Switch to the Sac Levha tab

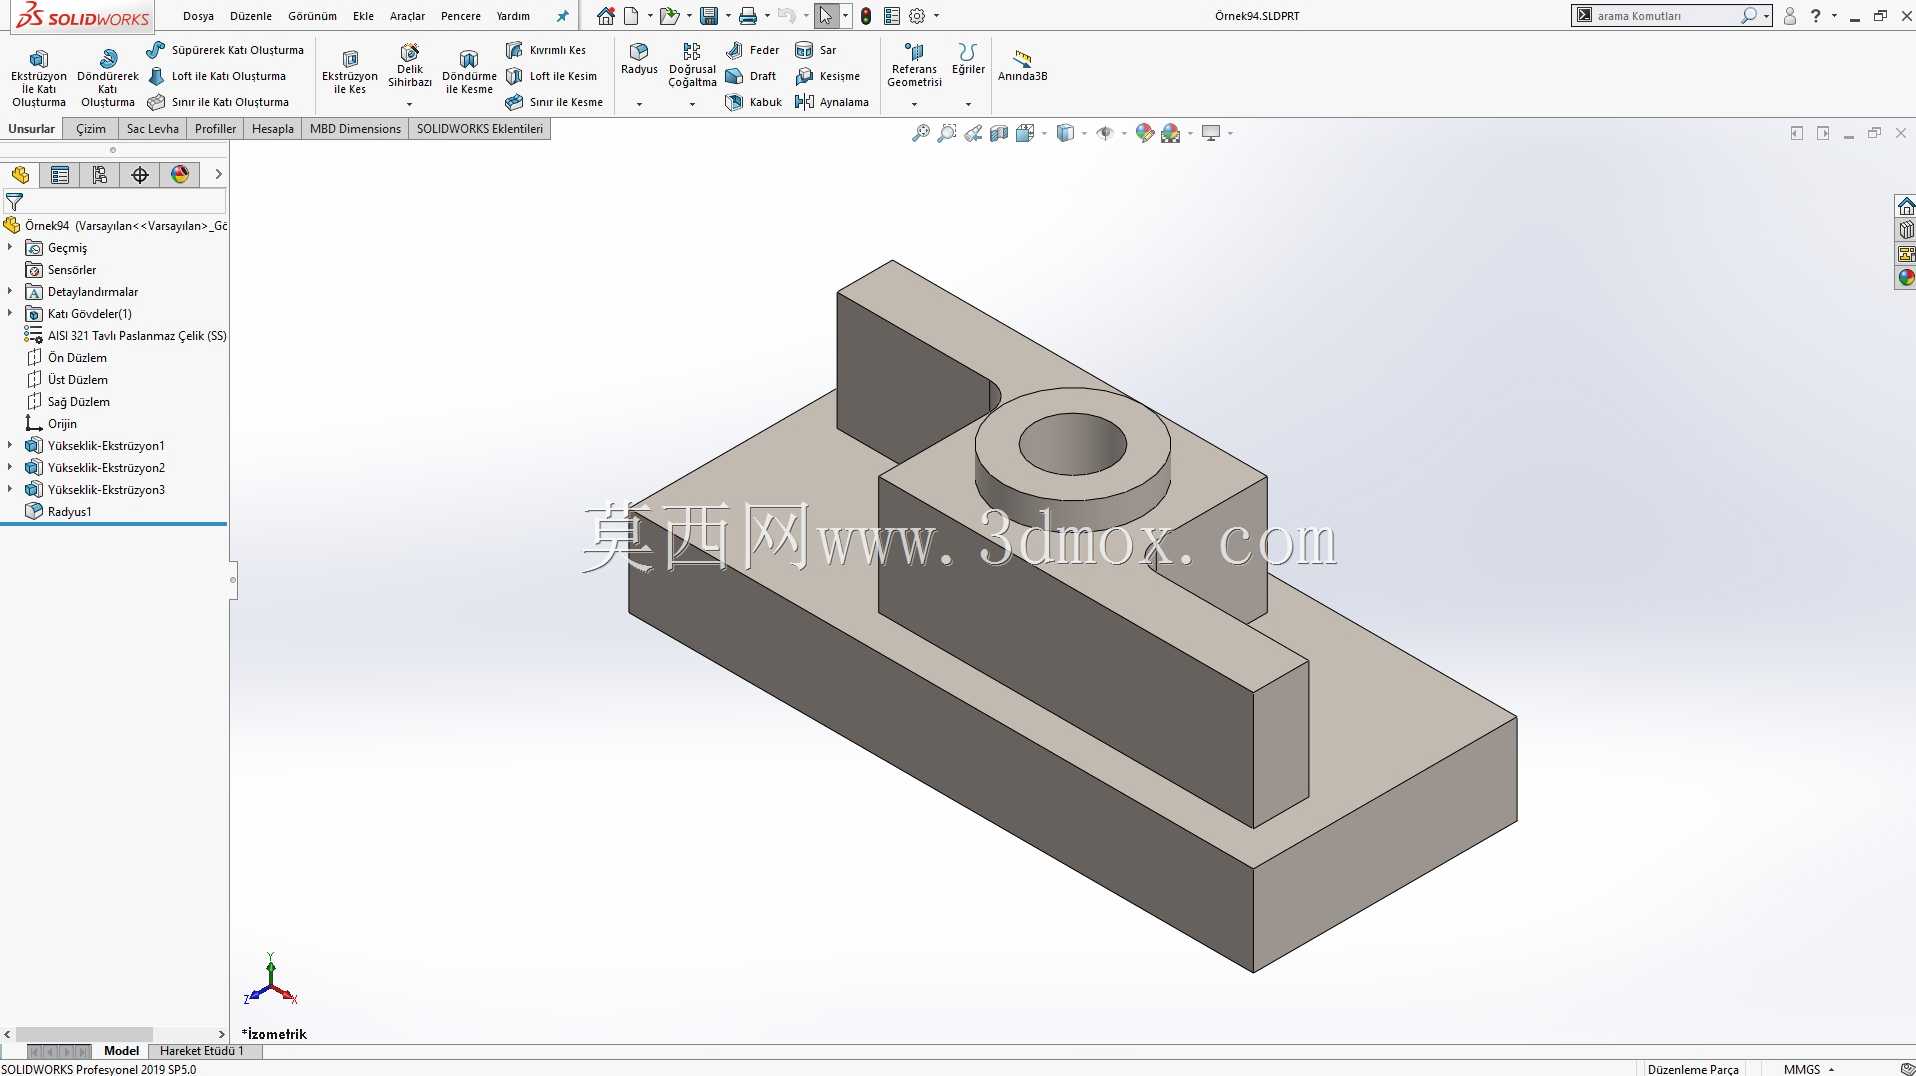pyautogui.click(x=153, y=129)
